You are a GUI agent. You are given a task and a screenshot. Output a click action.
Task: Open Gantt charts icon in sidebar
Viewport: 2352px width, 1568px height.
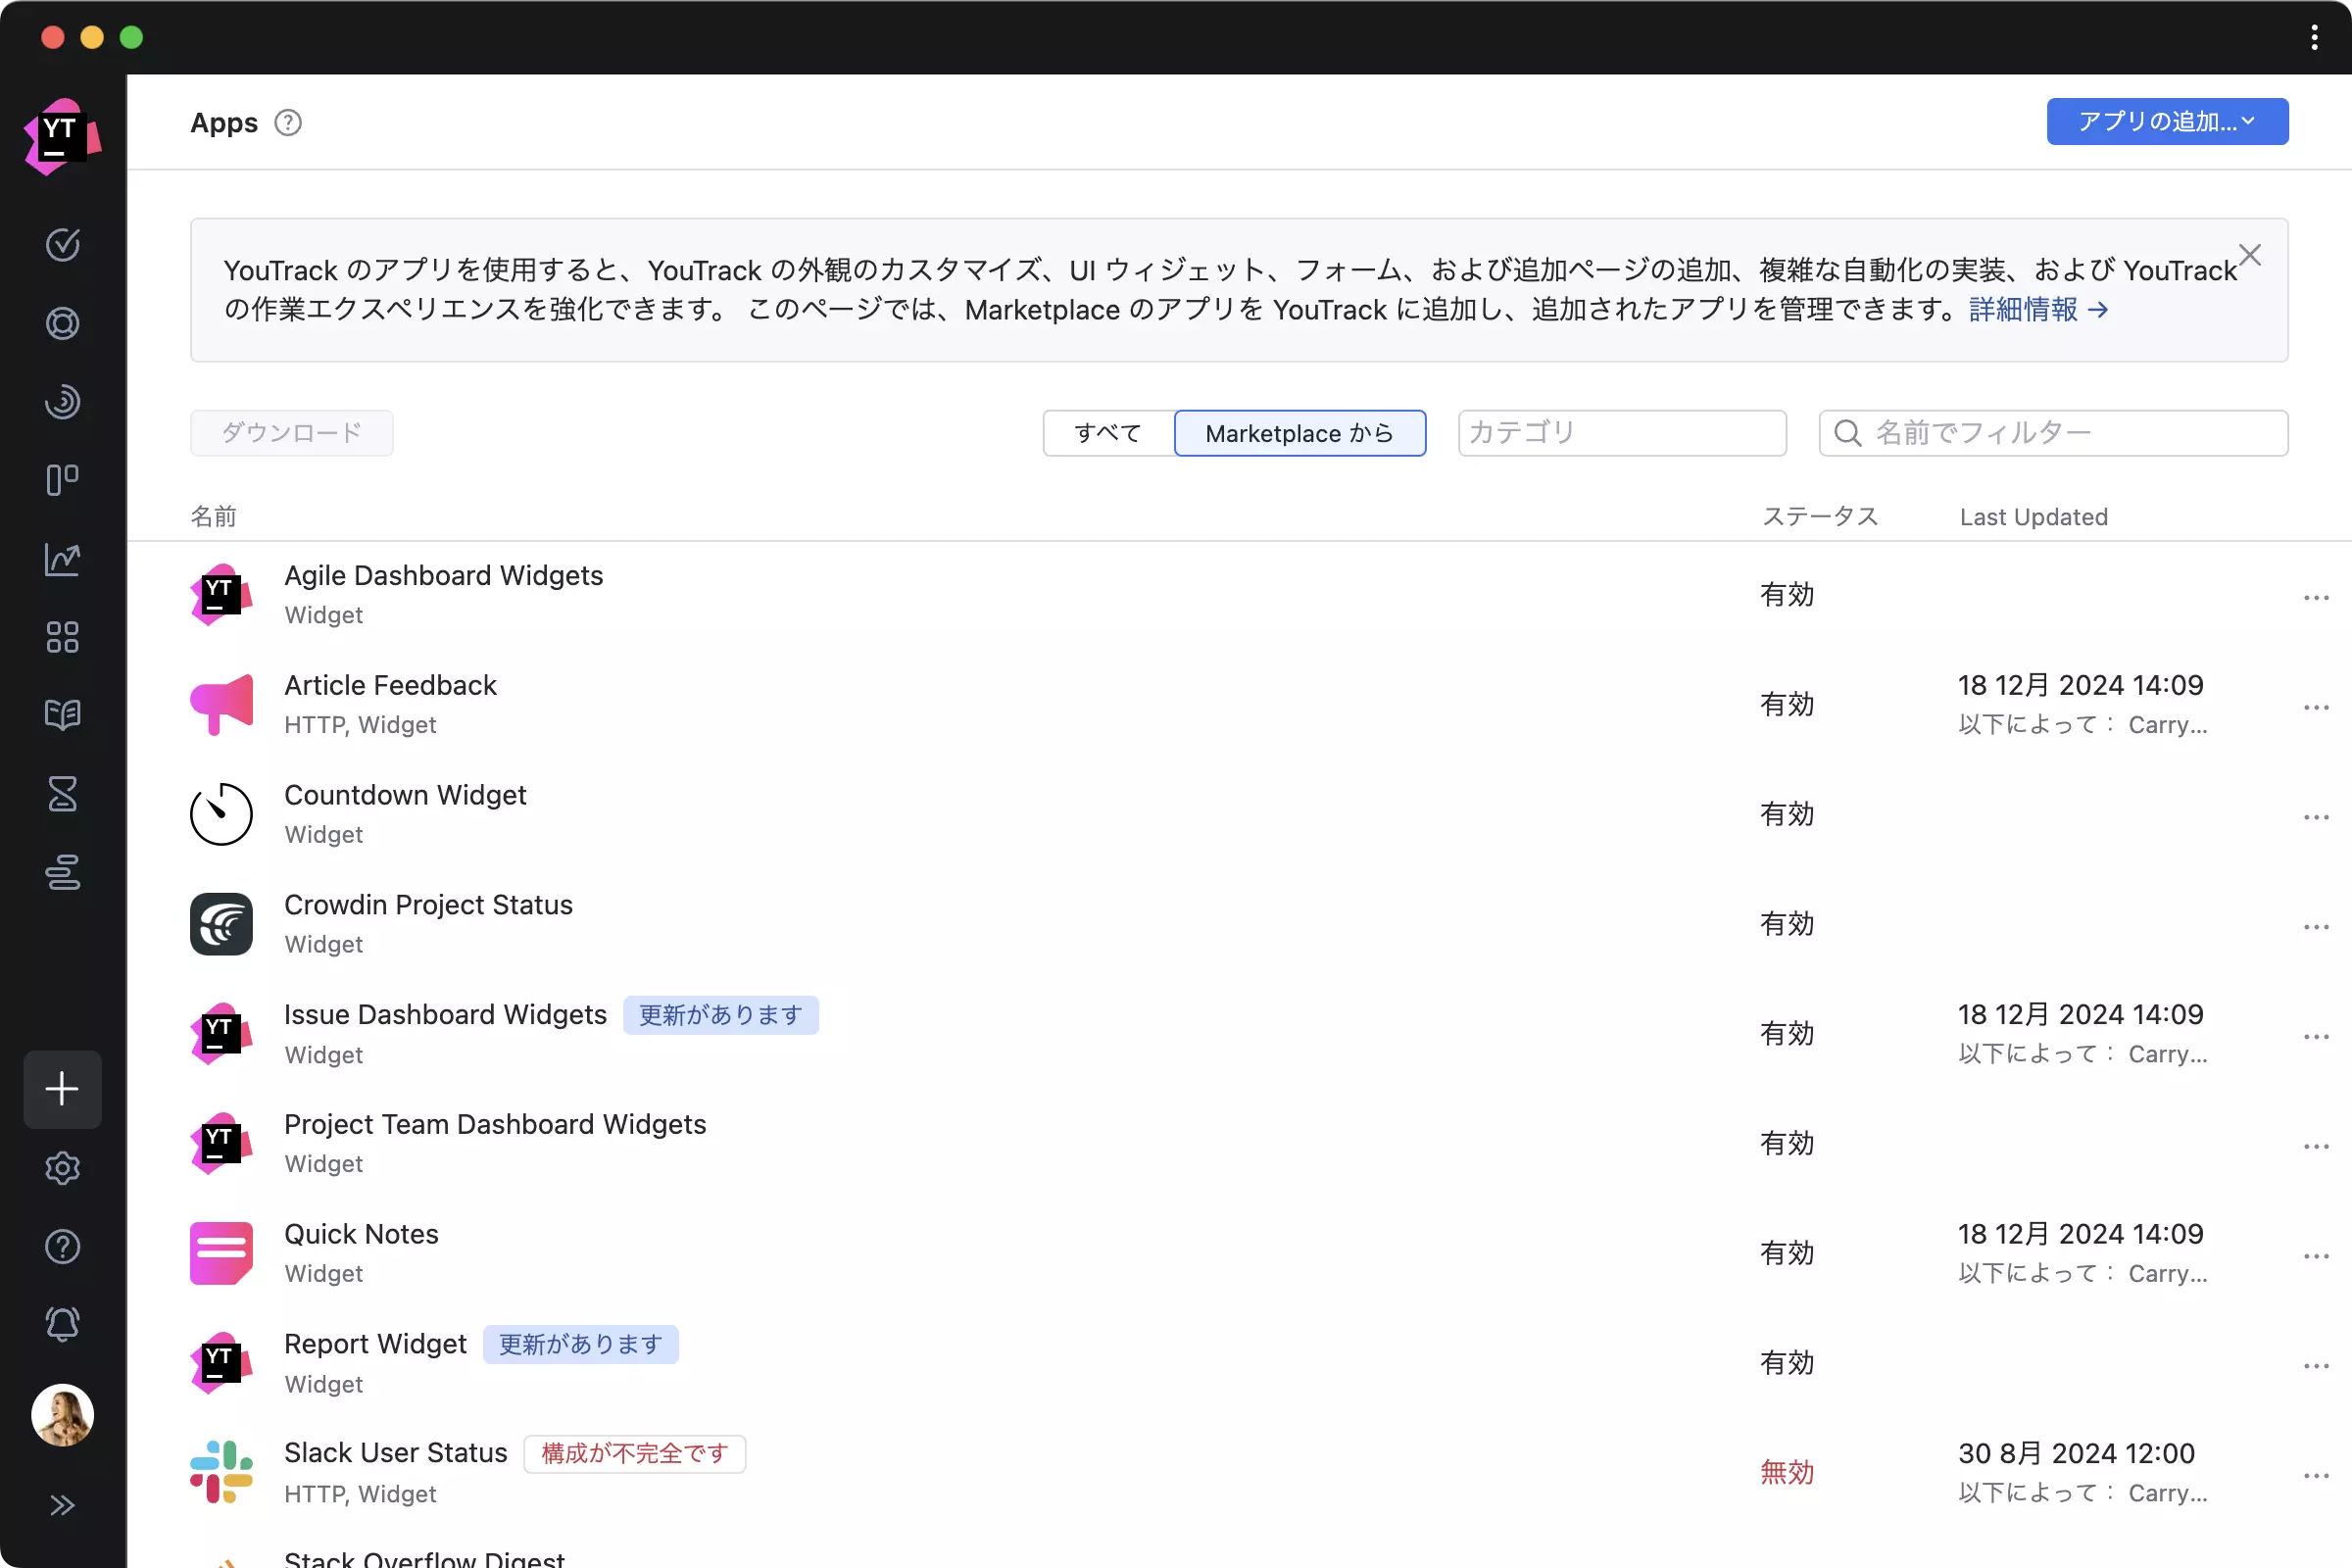(x=62, y=872)
